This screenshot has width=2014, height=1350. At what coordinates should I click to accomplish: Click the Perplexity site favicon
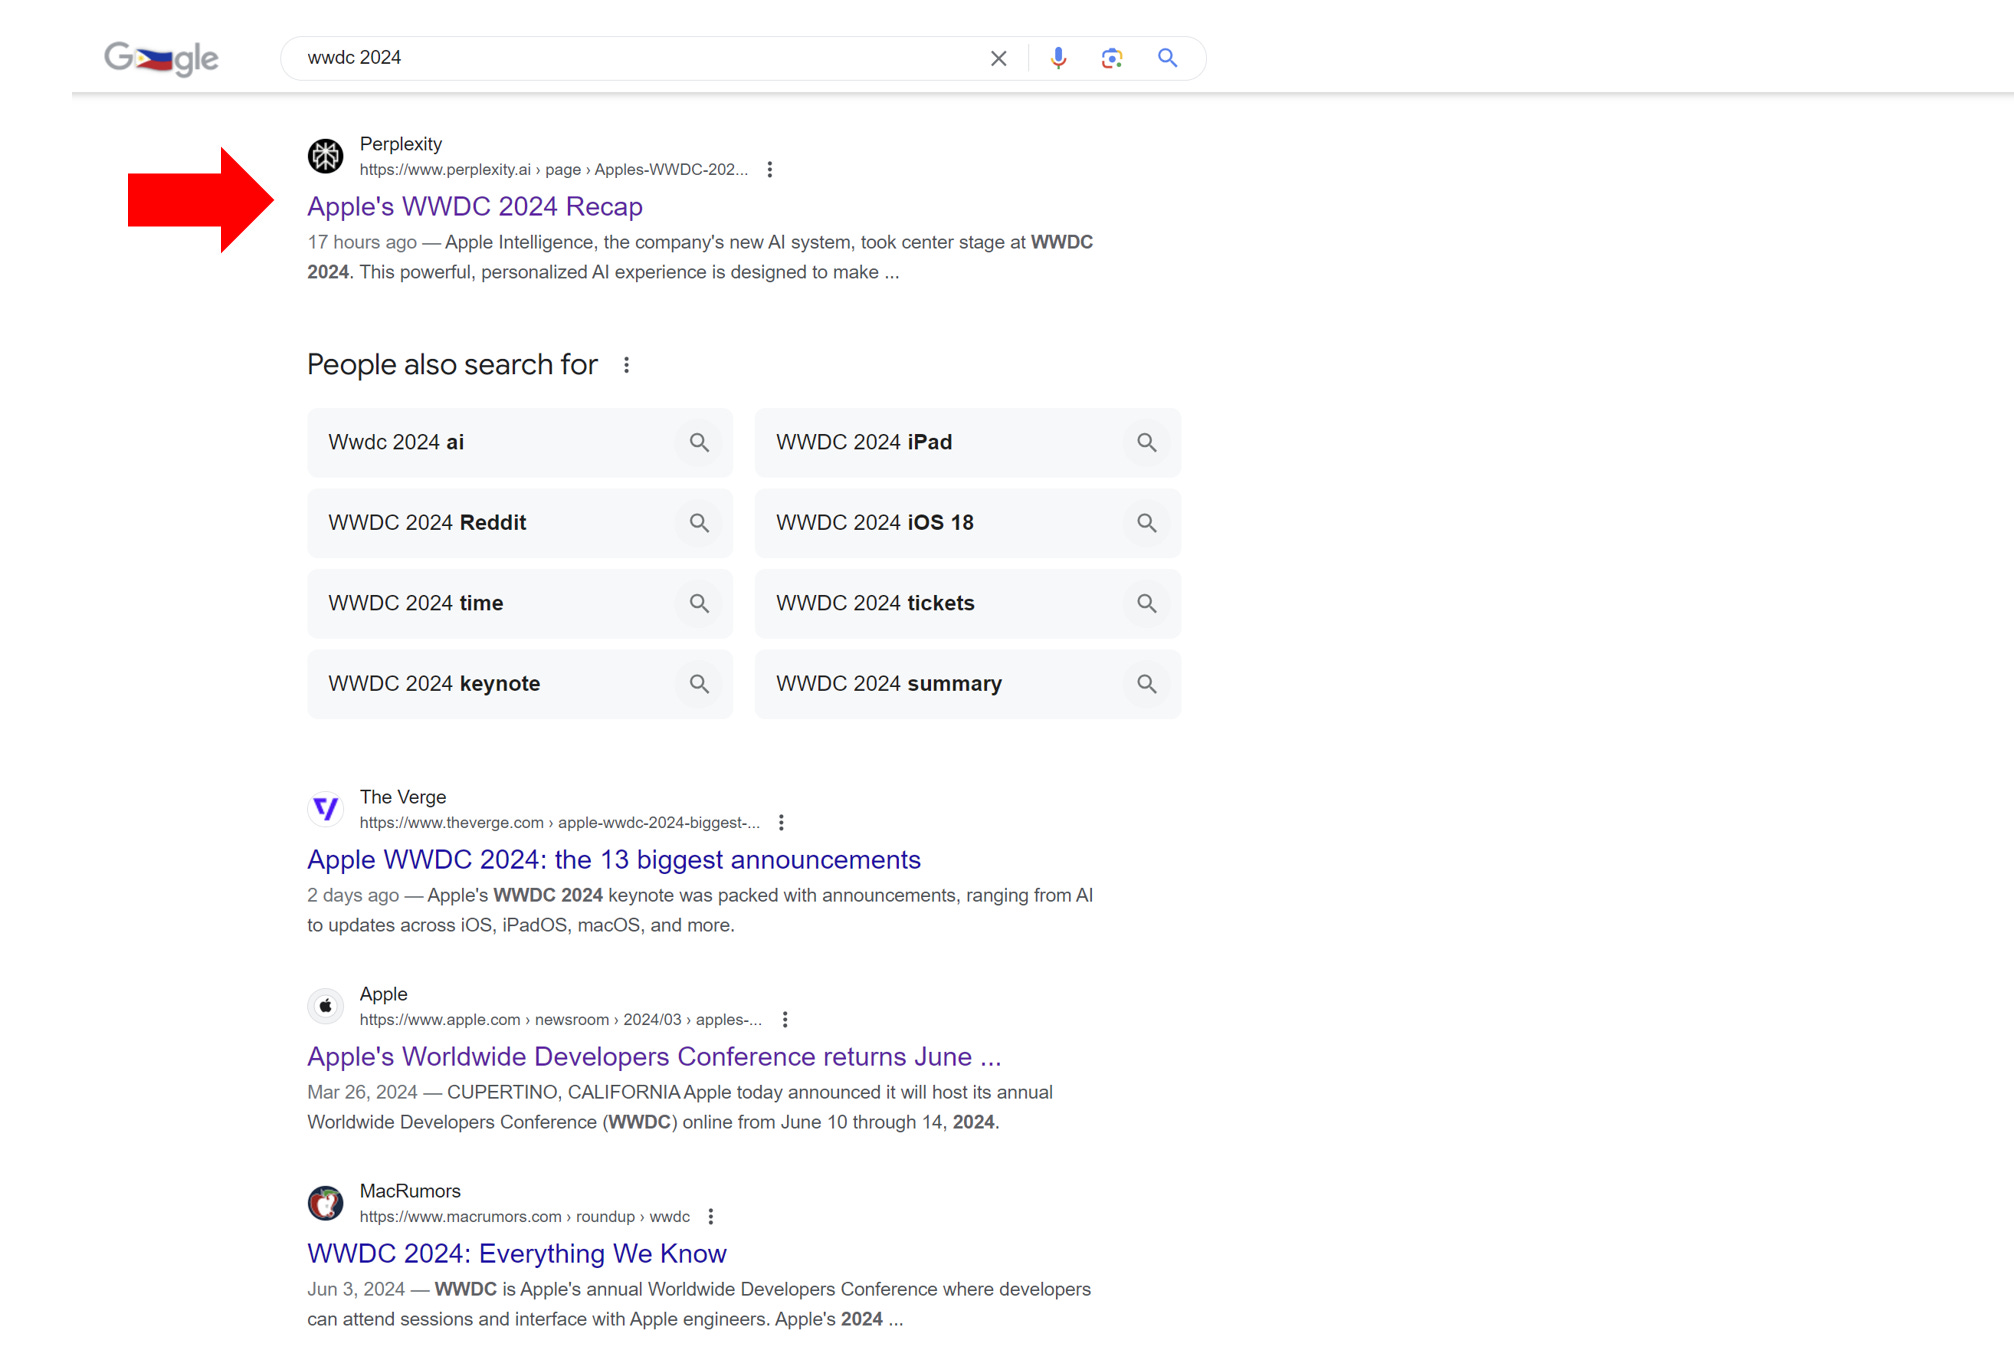tap(325, 156)
